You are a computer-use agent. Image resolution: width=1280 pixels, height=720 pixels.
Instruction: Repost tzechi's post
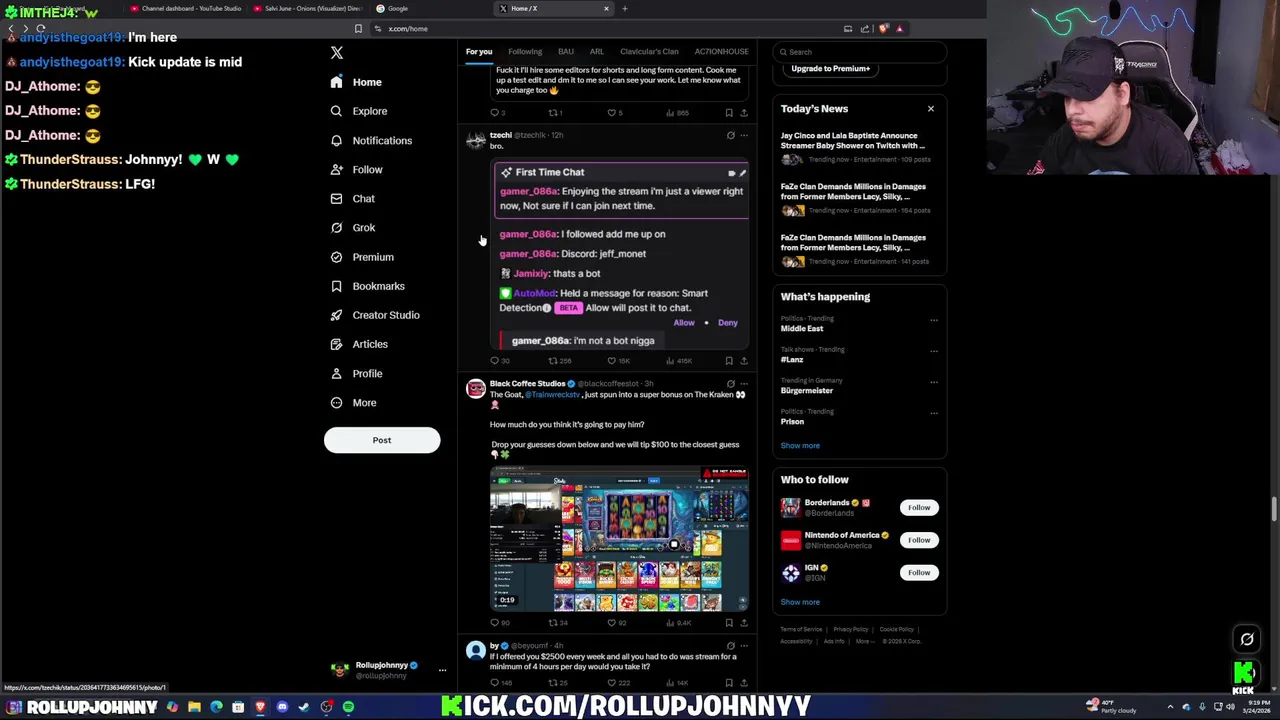pos(559,361)
